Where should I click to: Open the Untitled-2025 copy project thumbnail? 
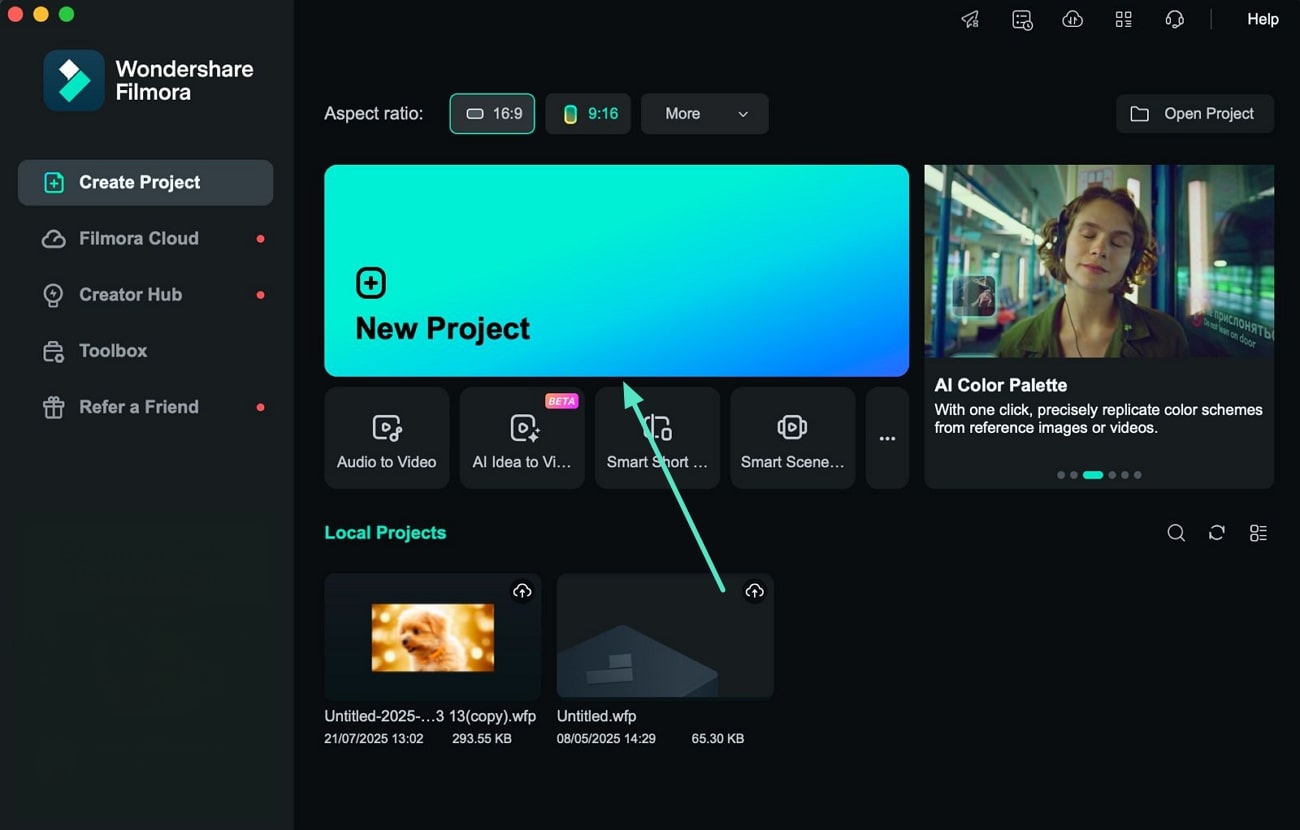point(433,636)
